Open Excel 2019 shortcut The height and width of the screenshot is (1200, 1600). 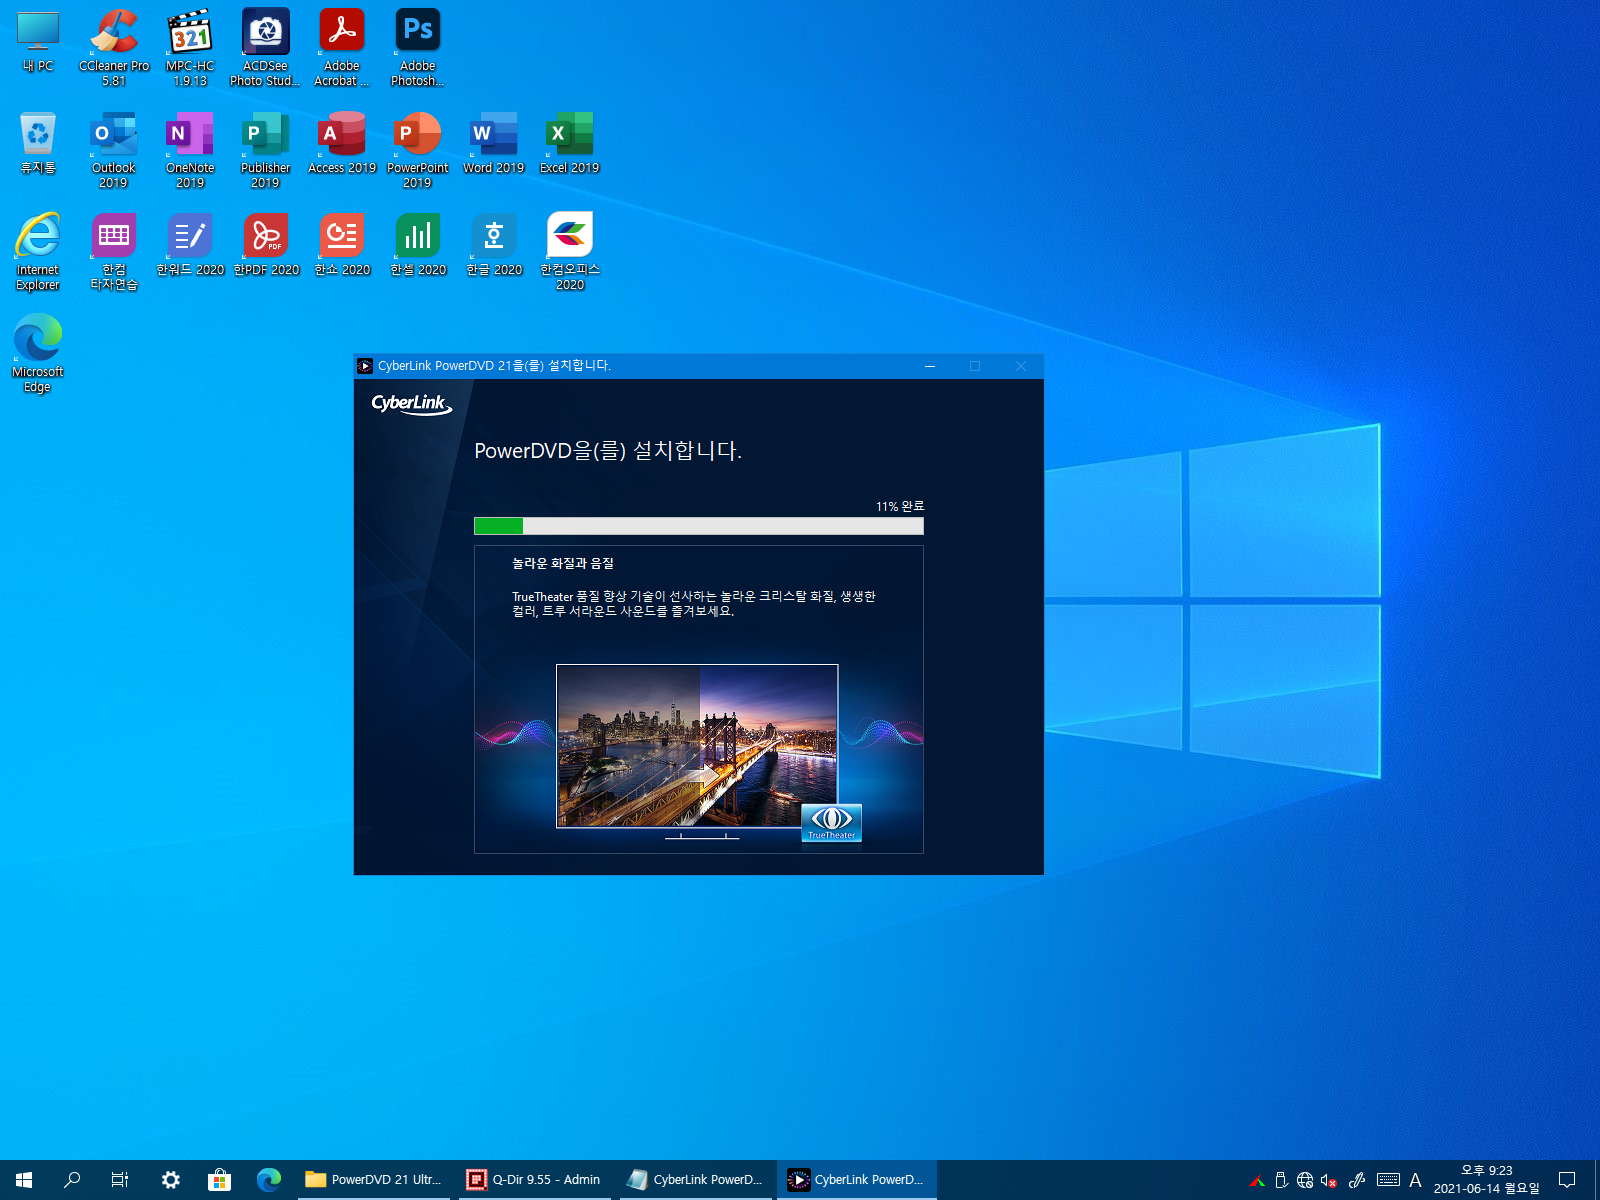tap(570, 144)
